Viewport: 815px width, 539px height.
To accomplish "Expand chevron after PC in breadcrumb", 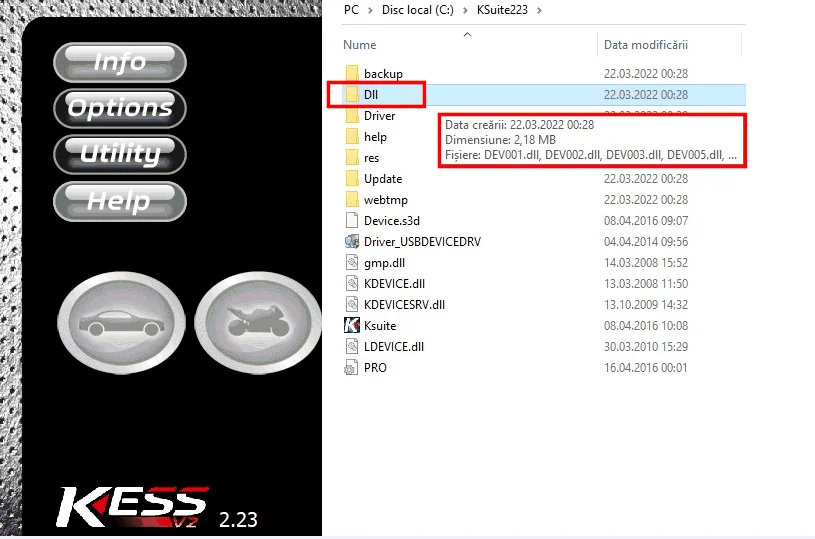I will pyautogui.click(x=370, y=10).
